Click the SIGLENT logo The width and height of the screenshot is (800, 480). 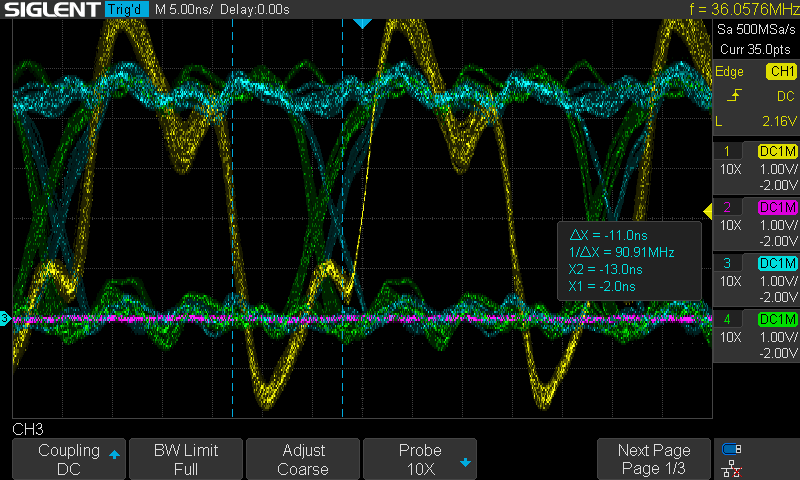click(x=50, y=10)
